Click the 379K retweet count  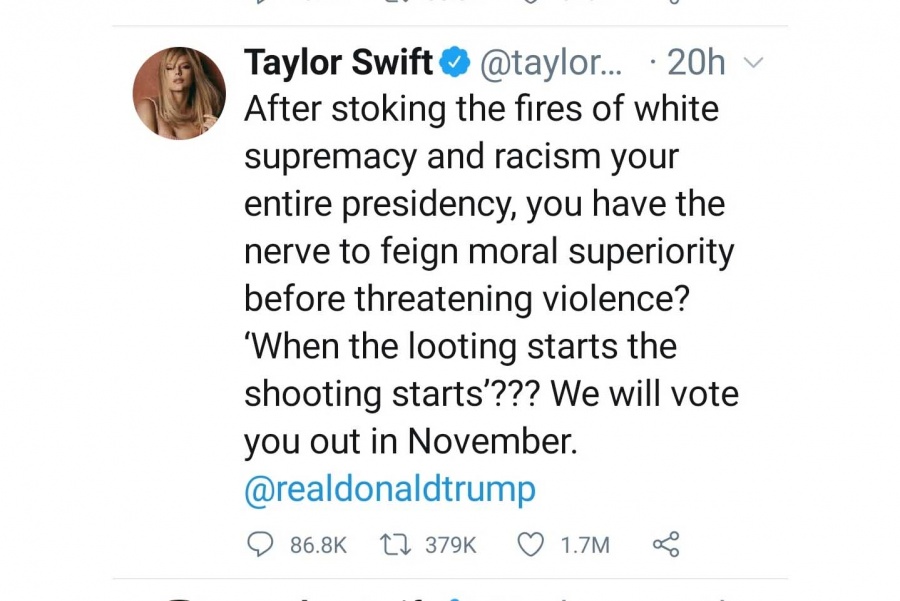pos(451,545)
